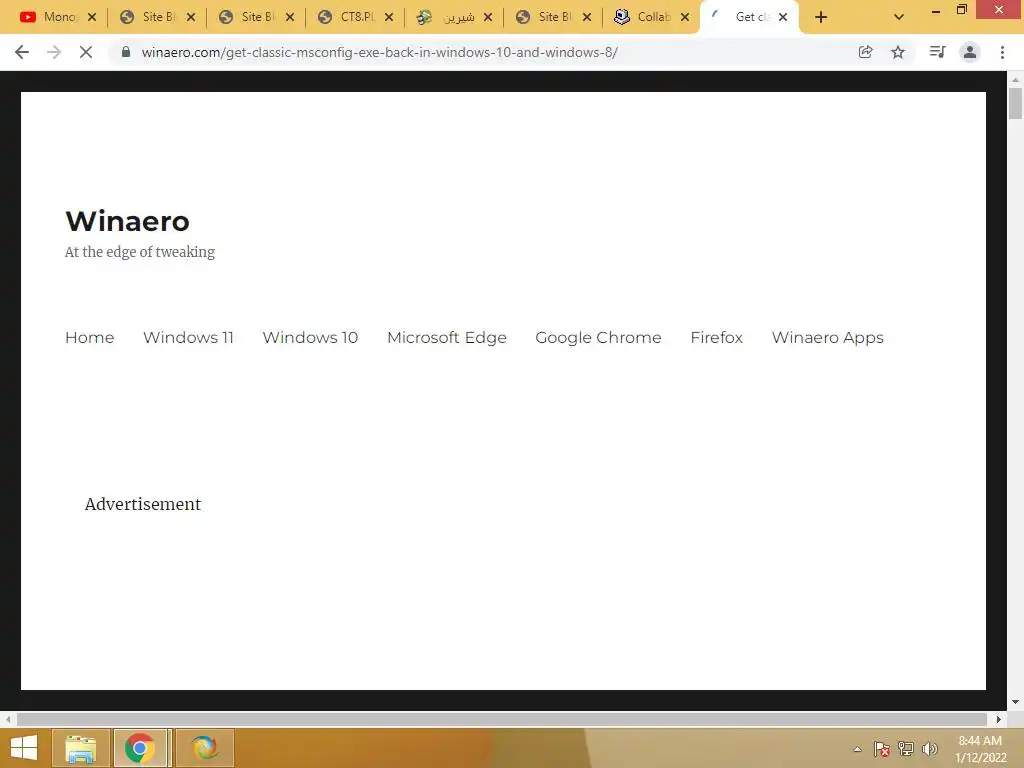Viewport: 1024px width, 768px height.
Task: Open the volume speaker icon
Action: [x=929, y=749]
